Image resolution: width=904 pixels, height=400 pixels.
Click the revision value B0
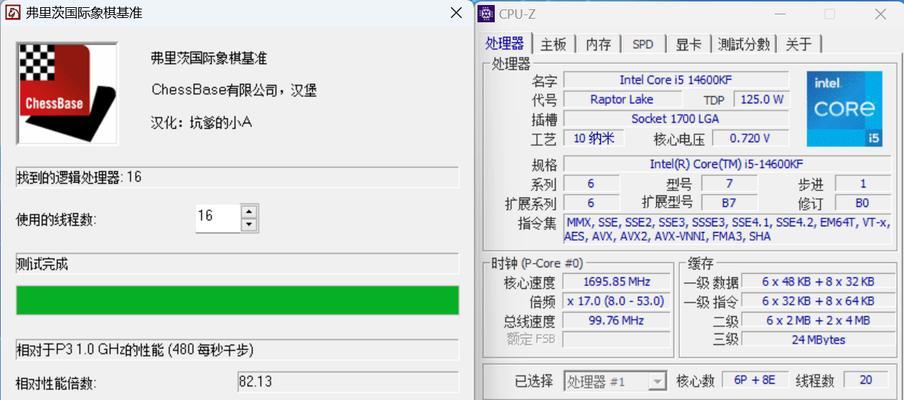point(862,202)
